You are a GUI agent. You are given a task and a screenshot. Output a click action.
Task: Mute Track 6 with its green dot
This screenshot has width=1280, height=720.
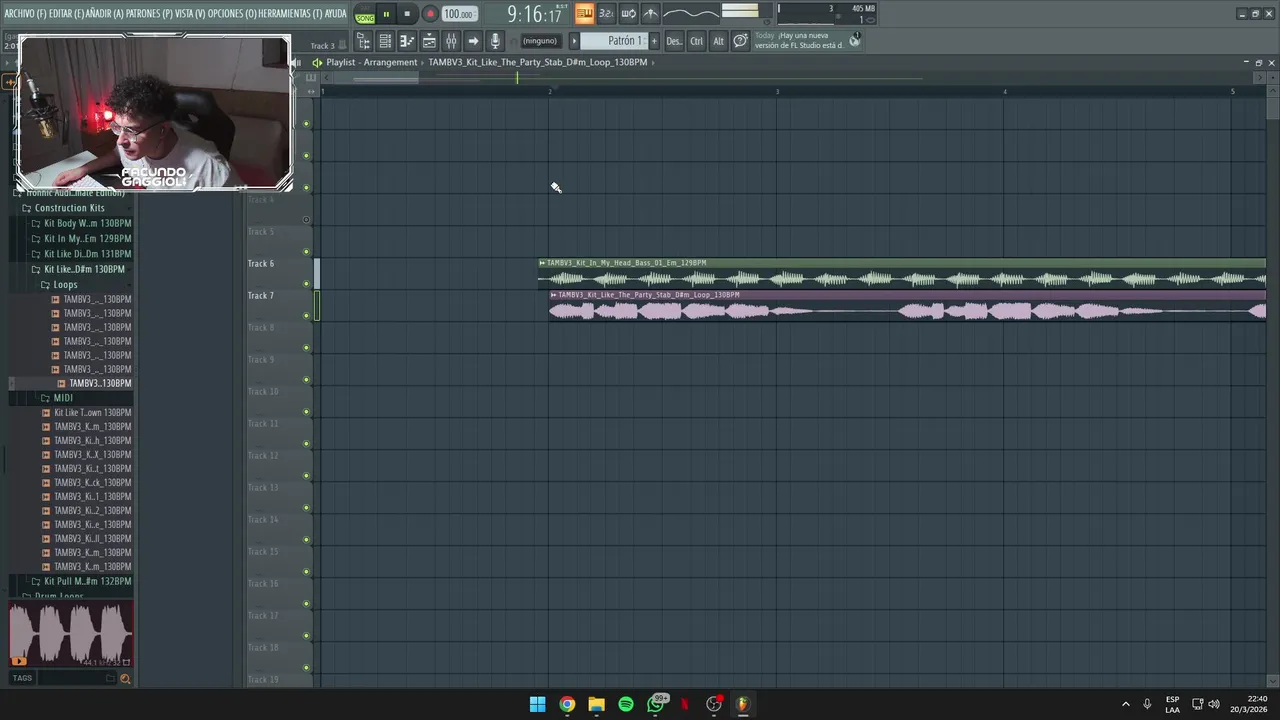pyautogui.click(x=306, y=284)
